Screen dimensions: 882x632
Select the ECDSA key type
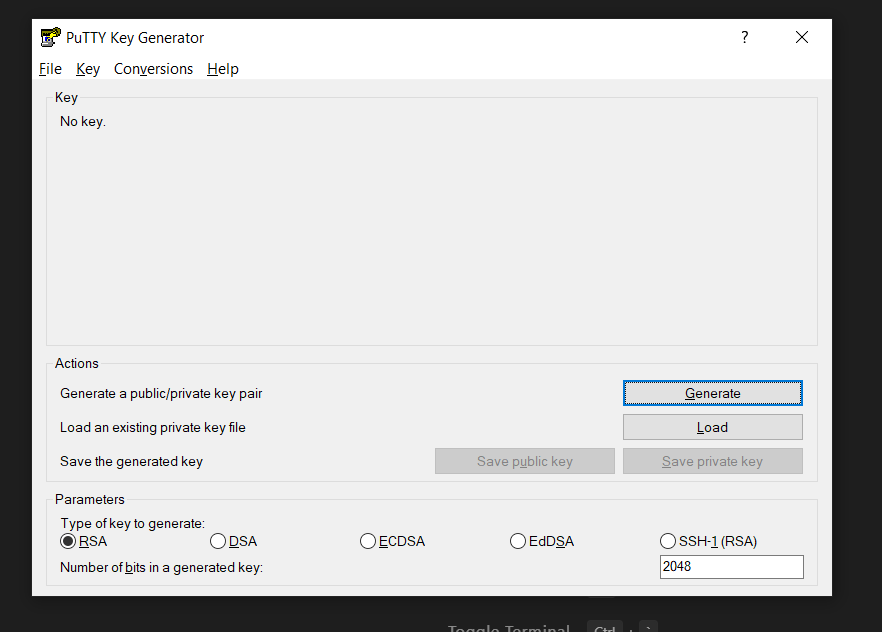(368, 540)
